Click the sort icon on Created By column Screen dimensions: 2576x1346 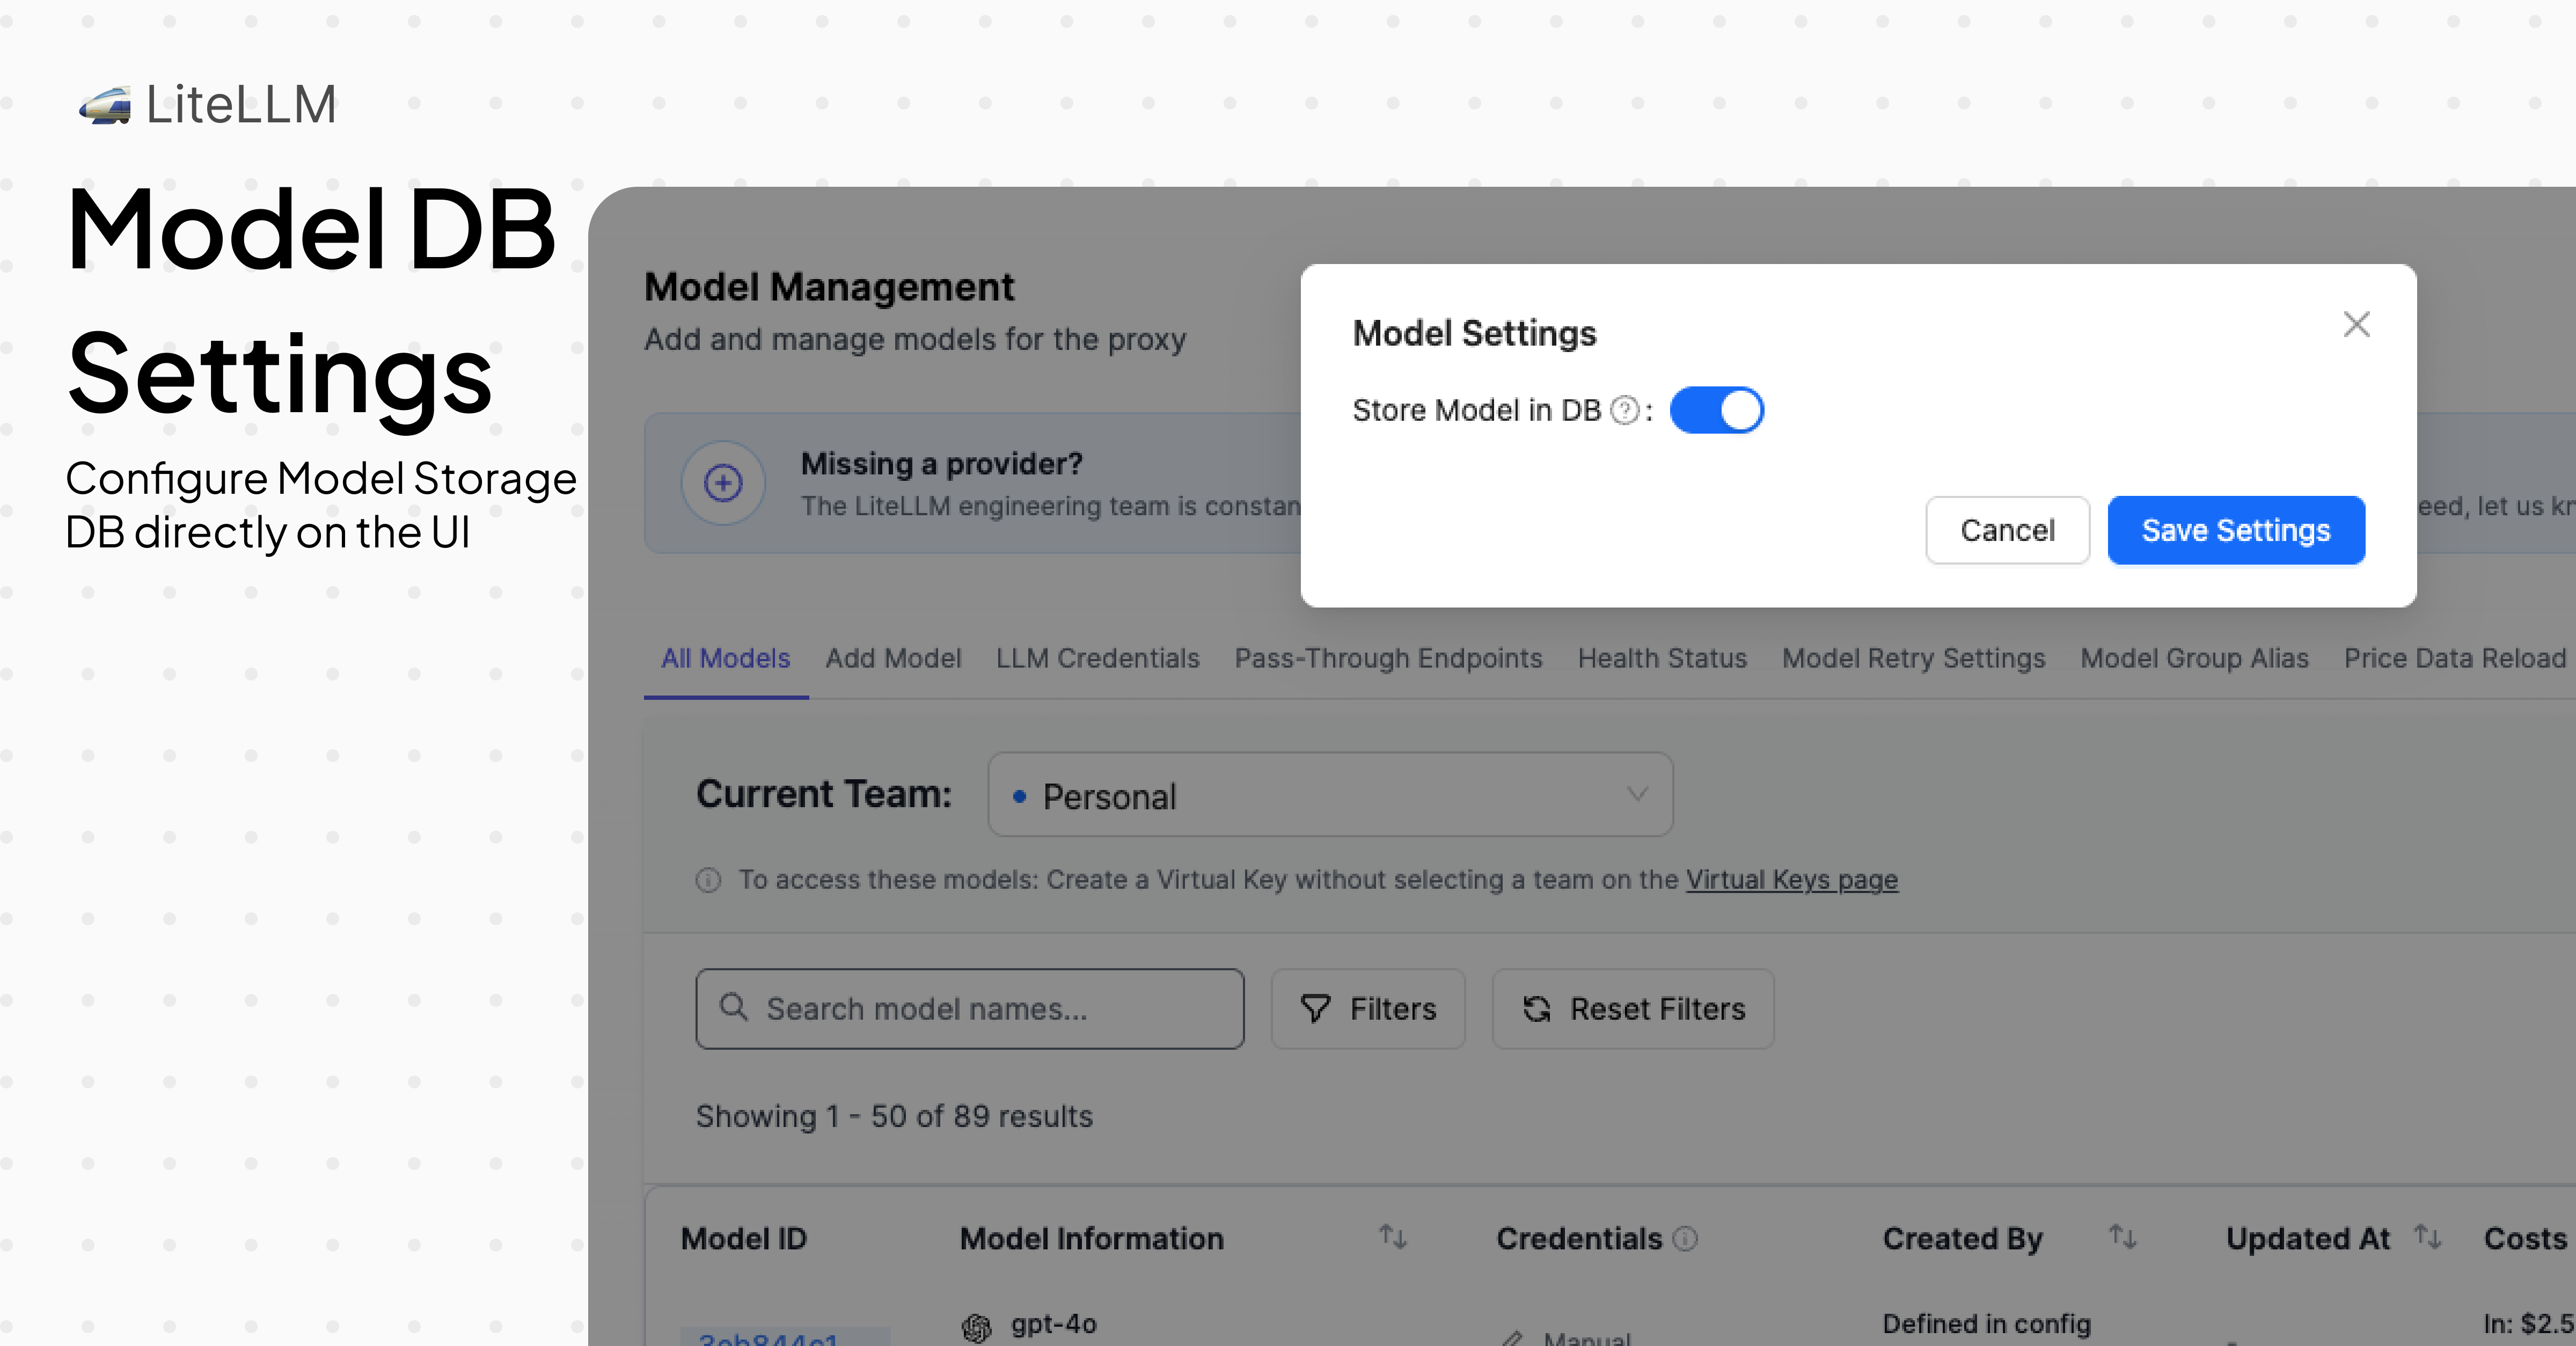tap(2122, 1238)
